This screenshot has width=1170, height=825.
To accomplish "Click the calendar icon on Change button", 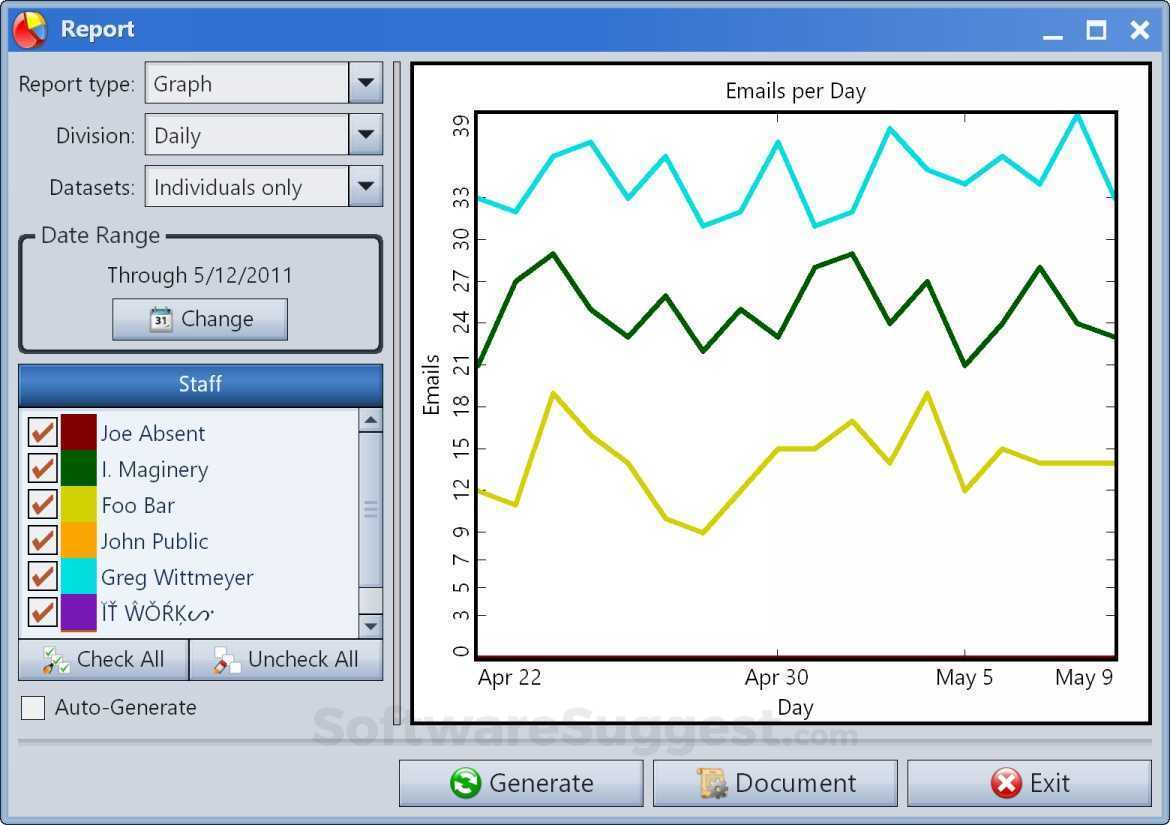I will tap(160, 319).
